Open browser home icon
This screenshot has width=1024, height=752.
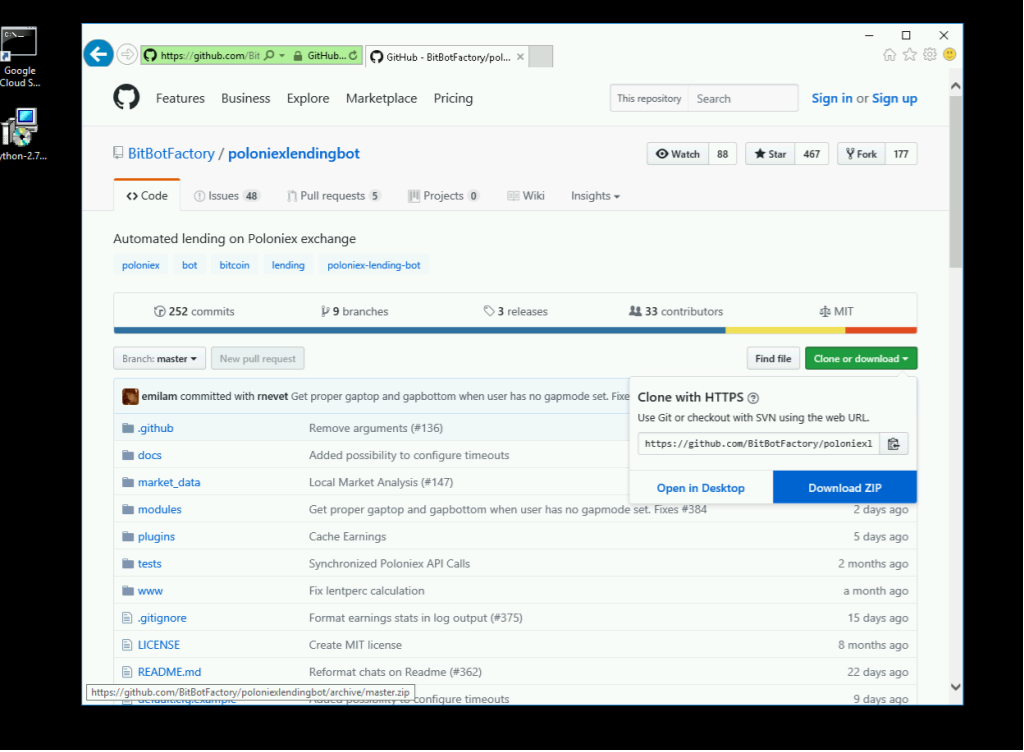(889, 55)
